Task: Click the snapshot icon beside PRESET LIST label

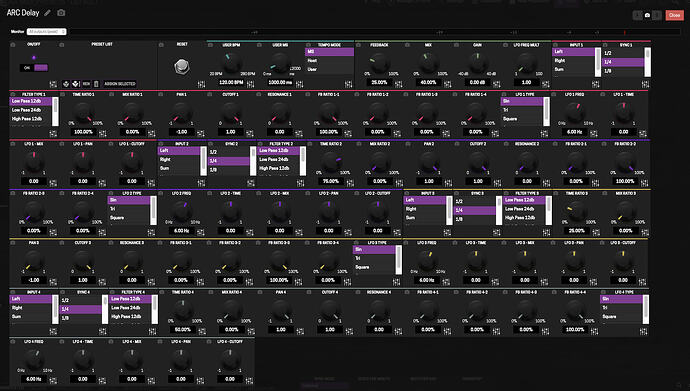Action: [x=62, y=45]
